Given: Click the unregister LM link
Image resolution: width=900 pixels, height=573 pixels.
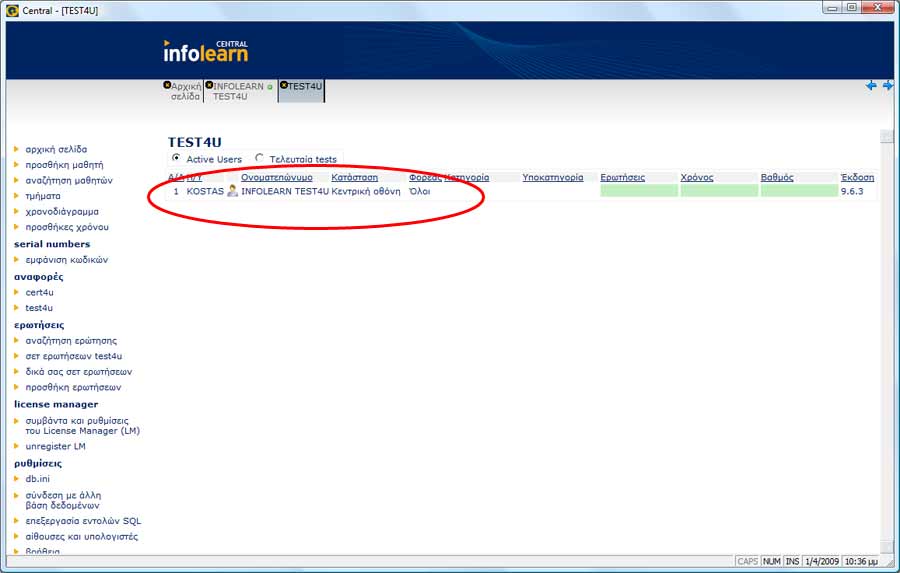Looking at the screenshot, I should tap(55, 446).
